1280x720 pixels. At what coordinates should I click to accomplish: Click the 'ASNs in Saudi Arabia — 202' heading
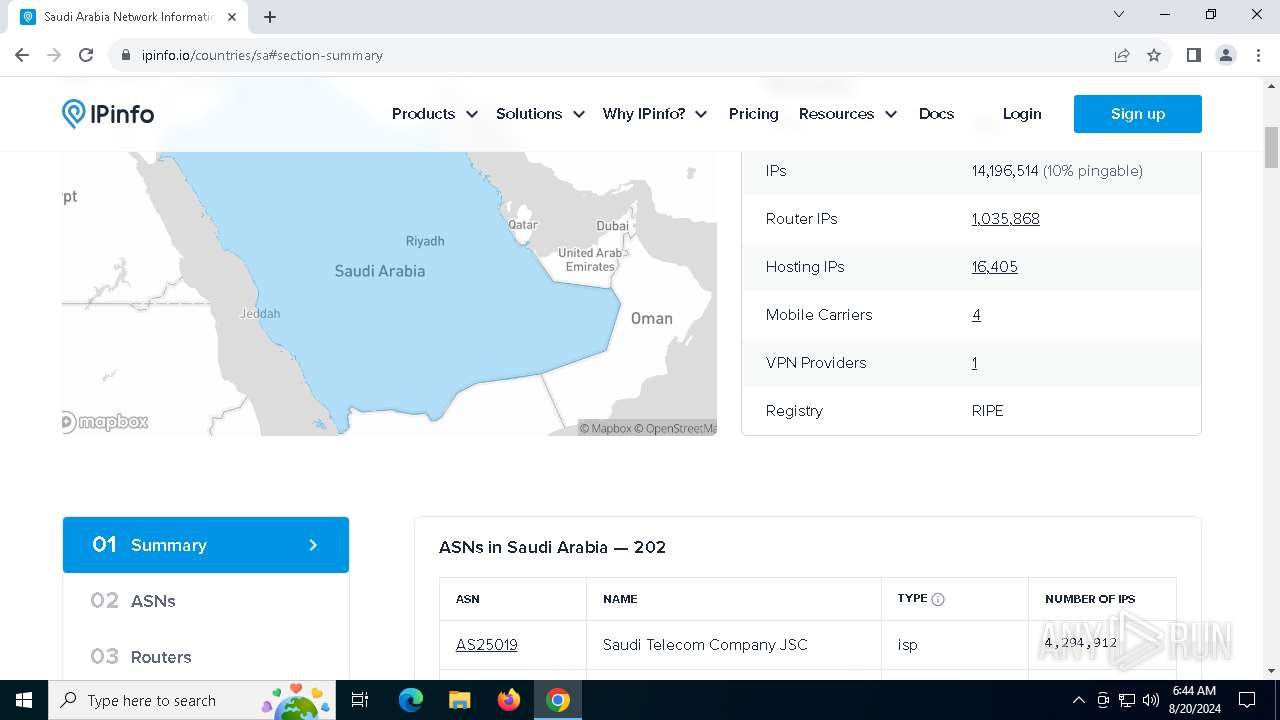pyautogui.click(x=552, y=547)
